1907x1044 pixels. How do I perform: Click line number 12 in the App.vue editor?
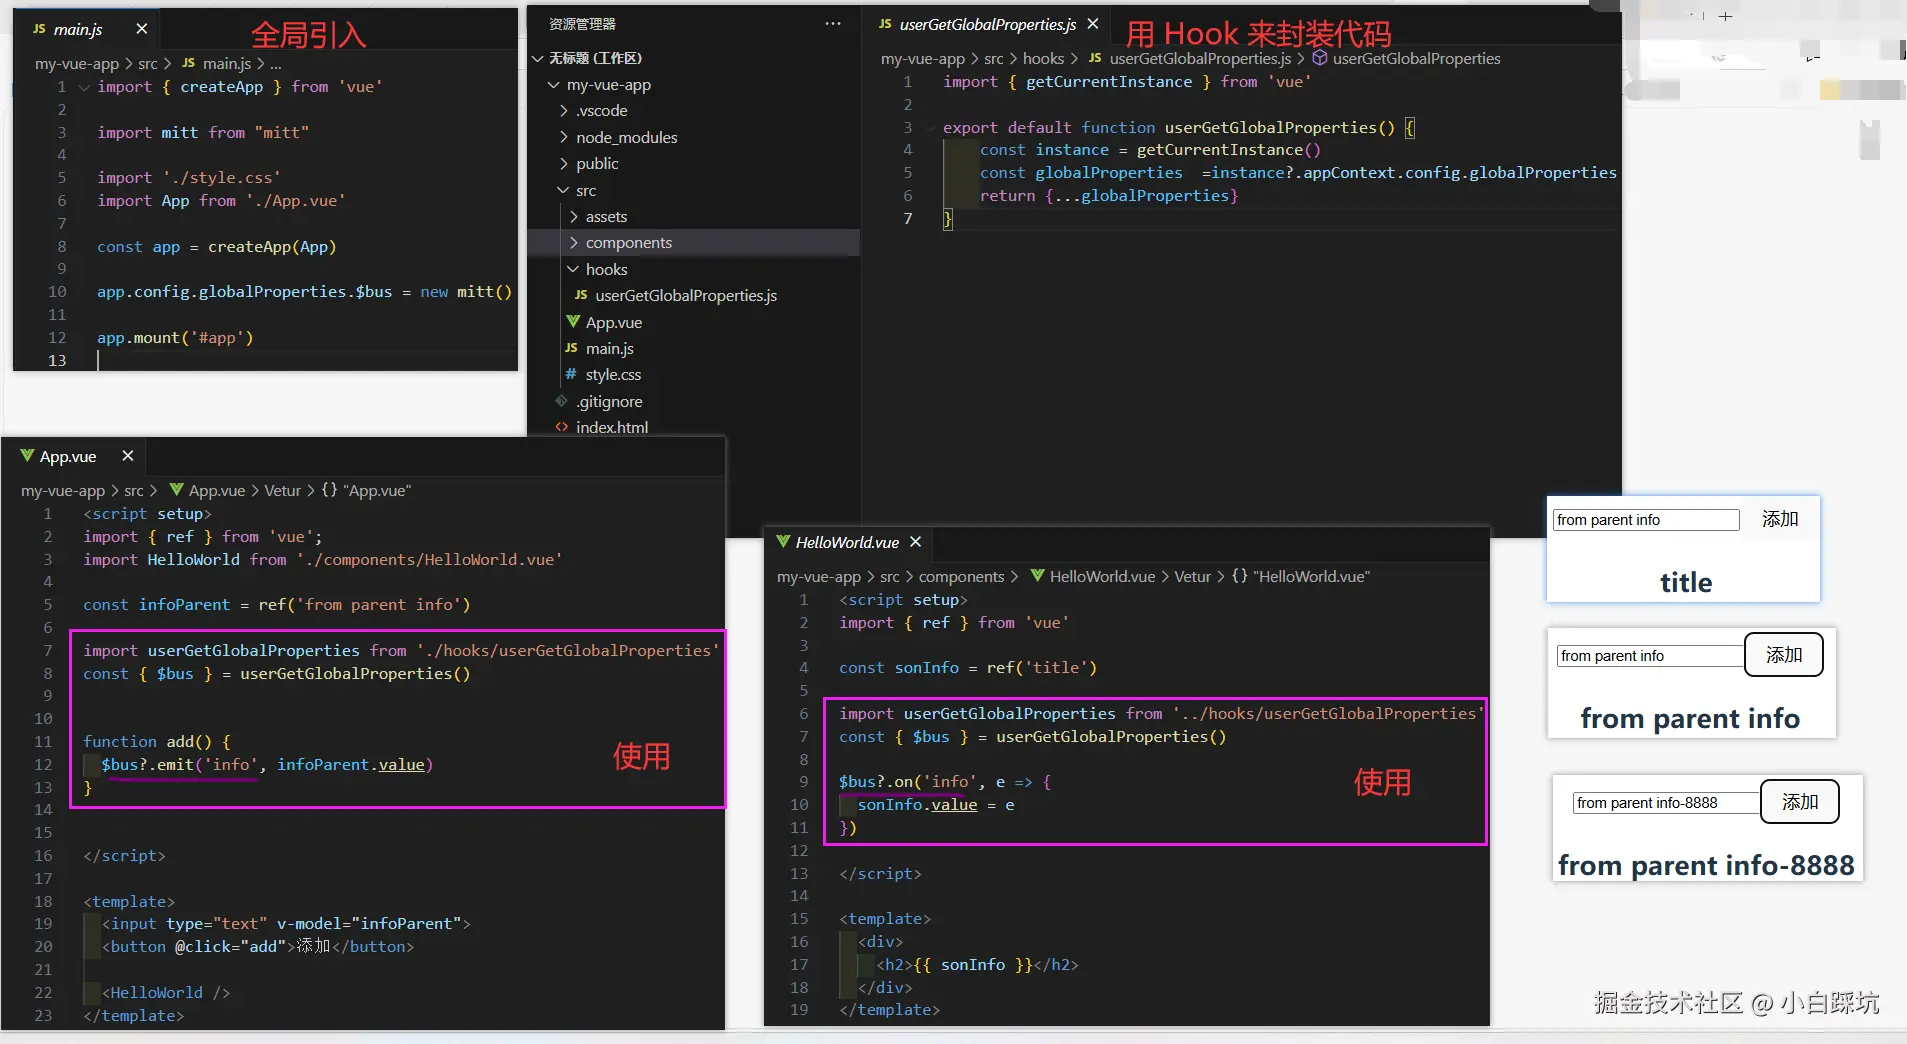click(x=43, y=764)
